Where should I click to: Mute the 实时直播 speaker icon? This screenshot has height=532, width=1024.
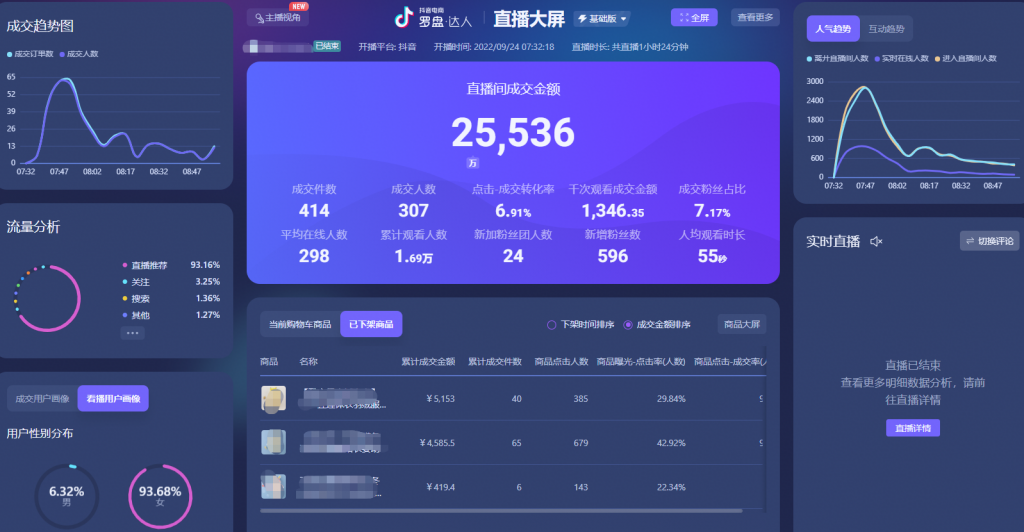[876, 242]
